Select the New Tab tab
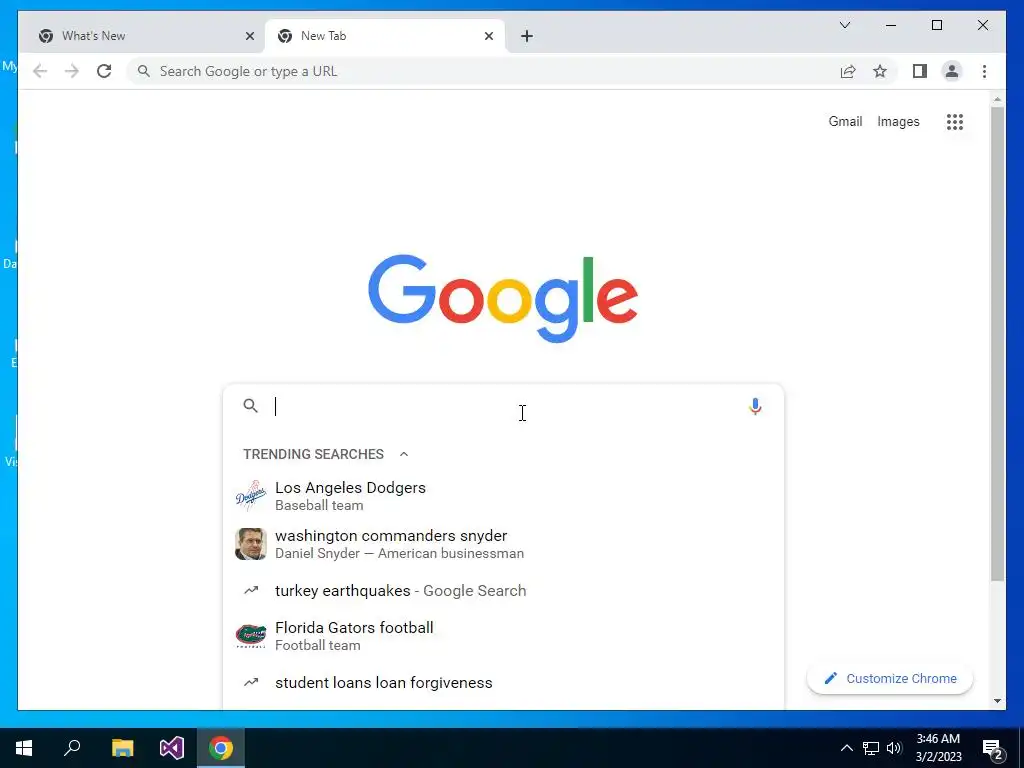Image resolution: width=1024 pixels, height=768 pixels. pyautogui.click(x=385, y=36)
